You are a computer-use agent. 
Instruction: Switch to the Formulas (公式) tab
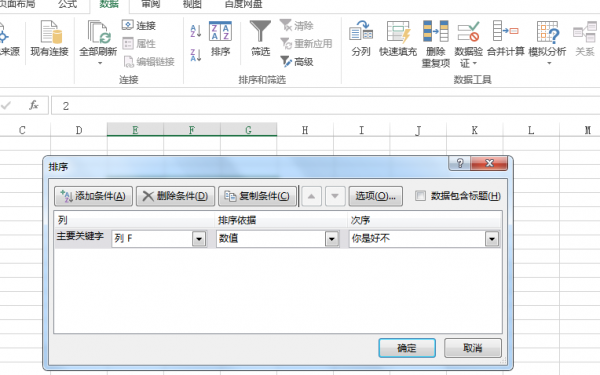[68, 5]
